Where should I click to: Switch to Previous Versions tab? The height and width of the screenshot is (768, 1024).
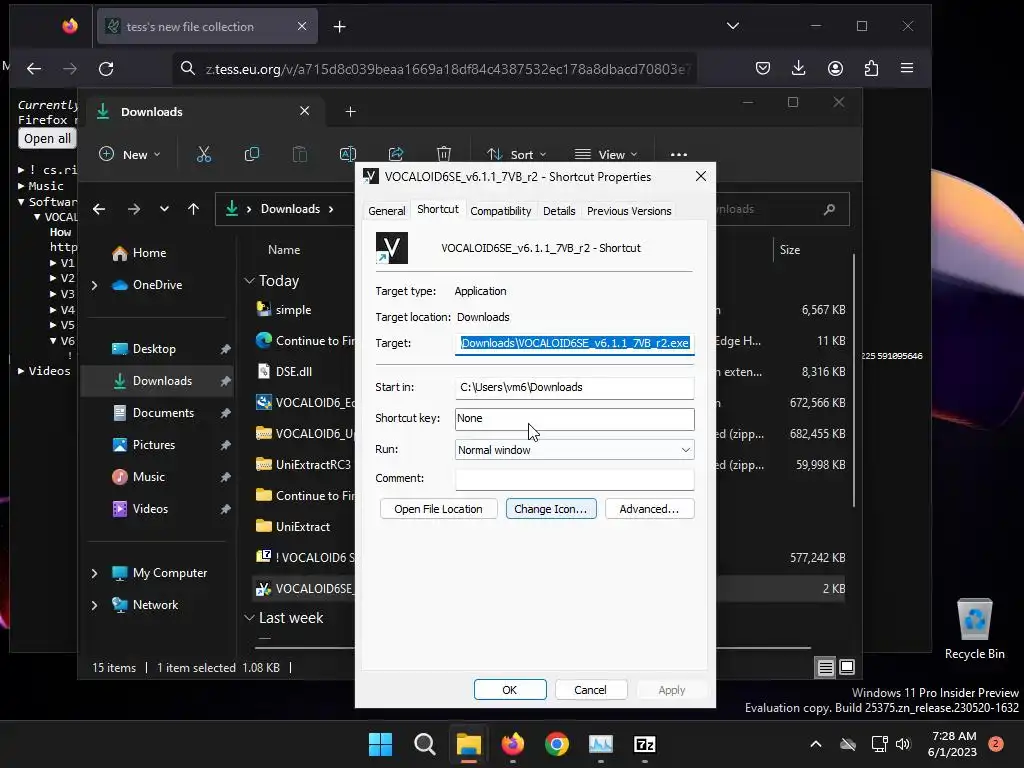click(629, 211)
